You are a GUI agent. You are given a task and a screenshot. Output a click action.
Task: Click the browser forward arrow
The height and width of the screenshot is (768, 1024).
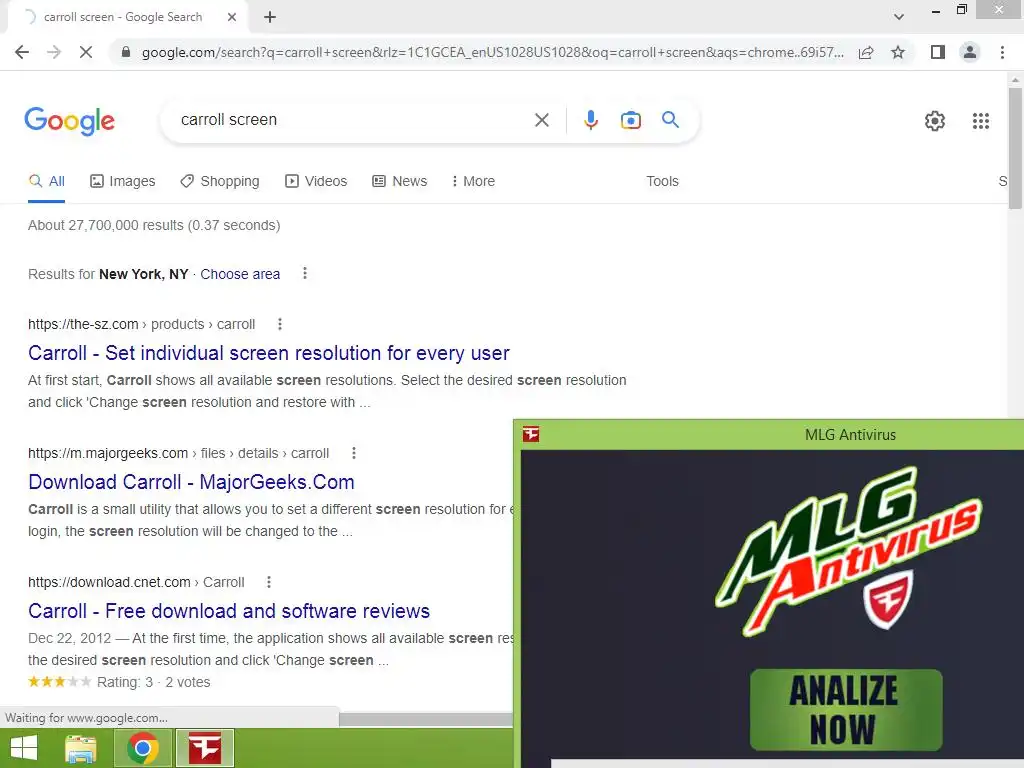click(54, 52)
